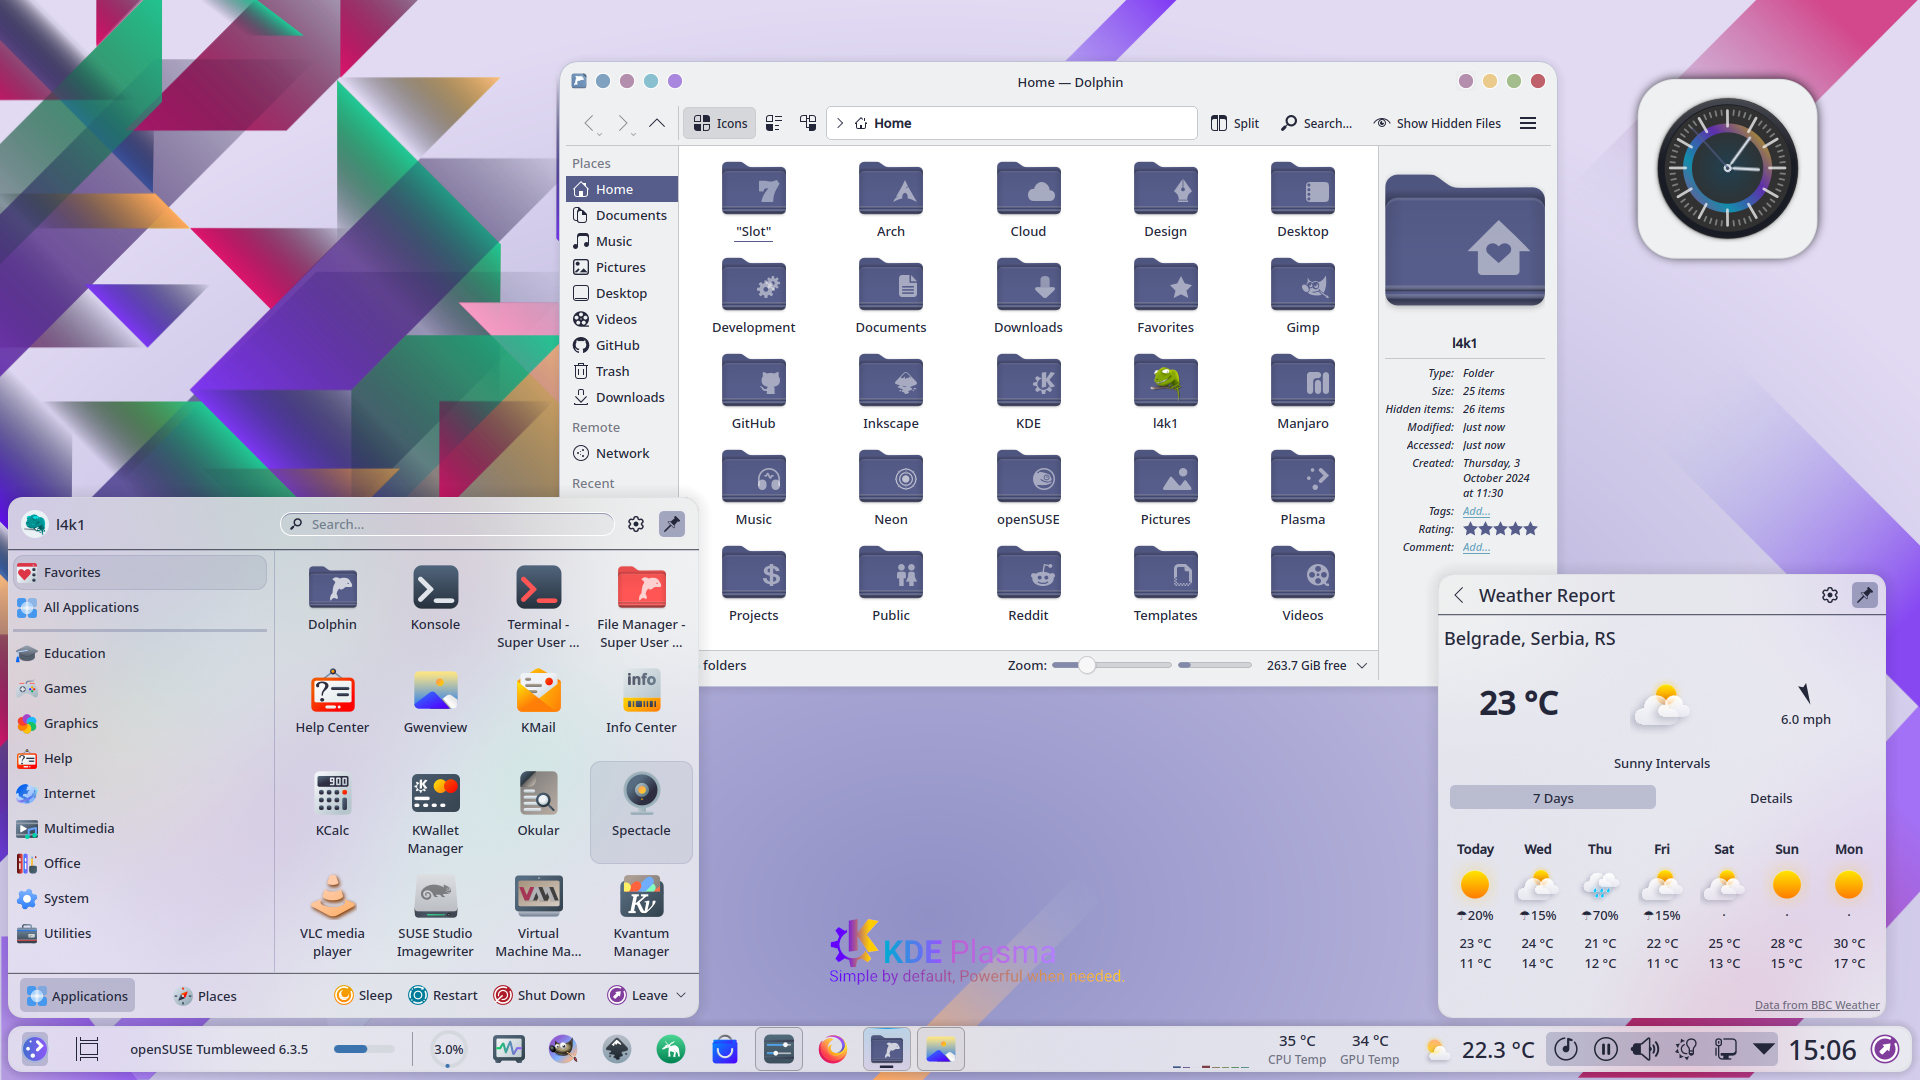The height and width of the screenshot is (1080, 1920).
Task: Expand hidden system tray icons arrow
Action: click(x=1764, y=1049)
